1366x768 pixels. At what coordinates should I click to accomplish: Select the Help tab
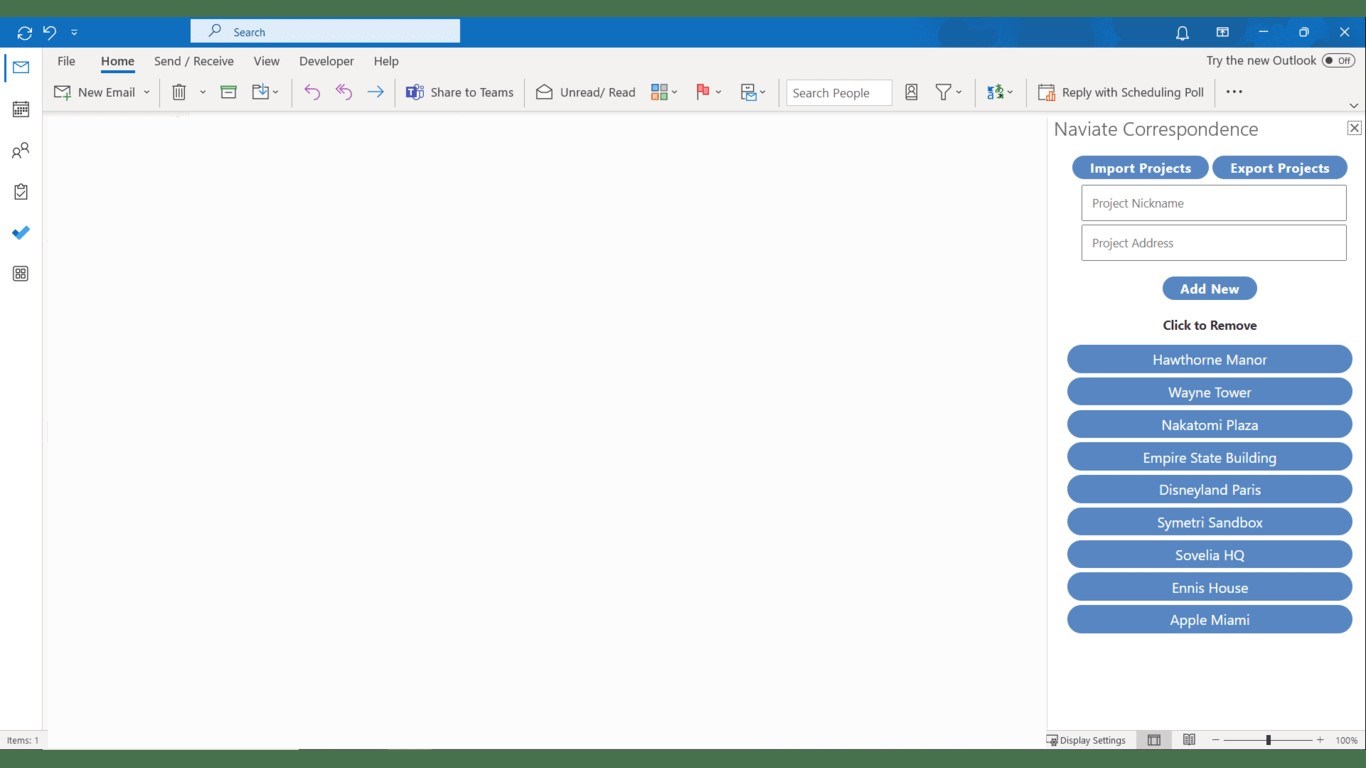click(x=386, y=61)
